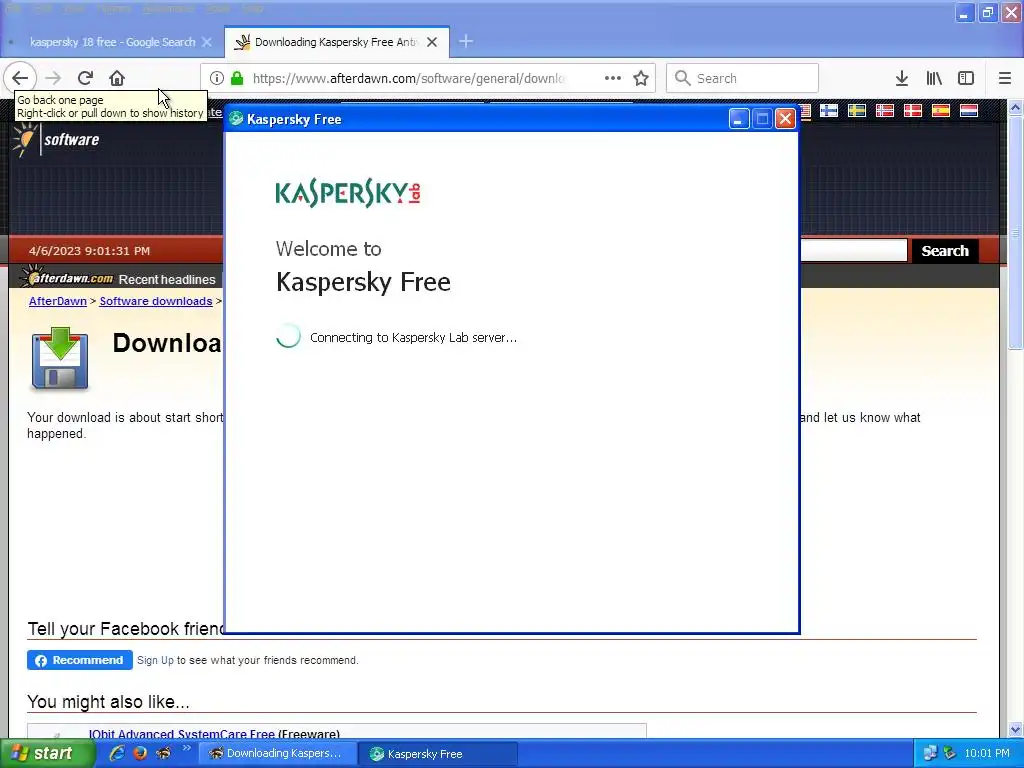Close the Kaspersky Free installer window
Viewport: 1024px width, 768px height.
785,119
